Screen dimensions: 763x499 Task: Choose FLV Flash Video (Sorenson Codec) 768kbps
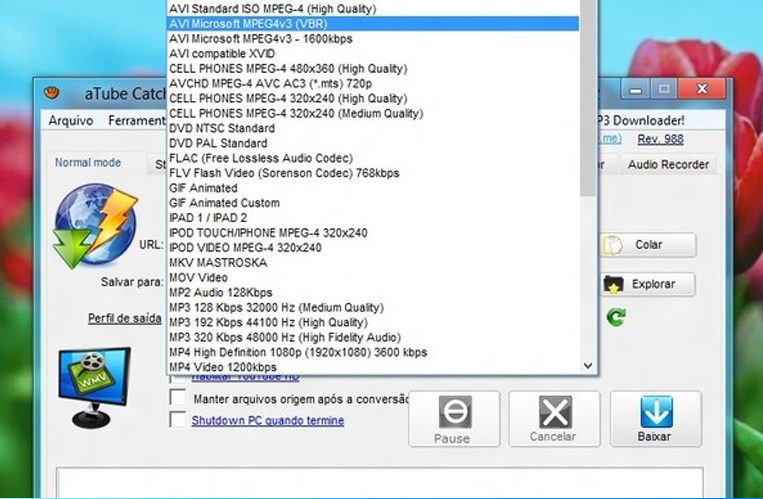[373, 173]
